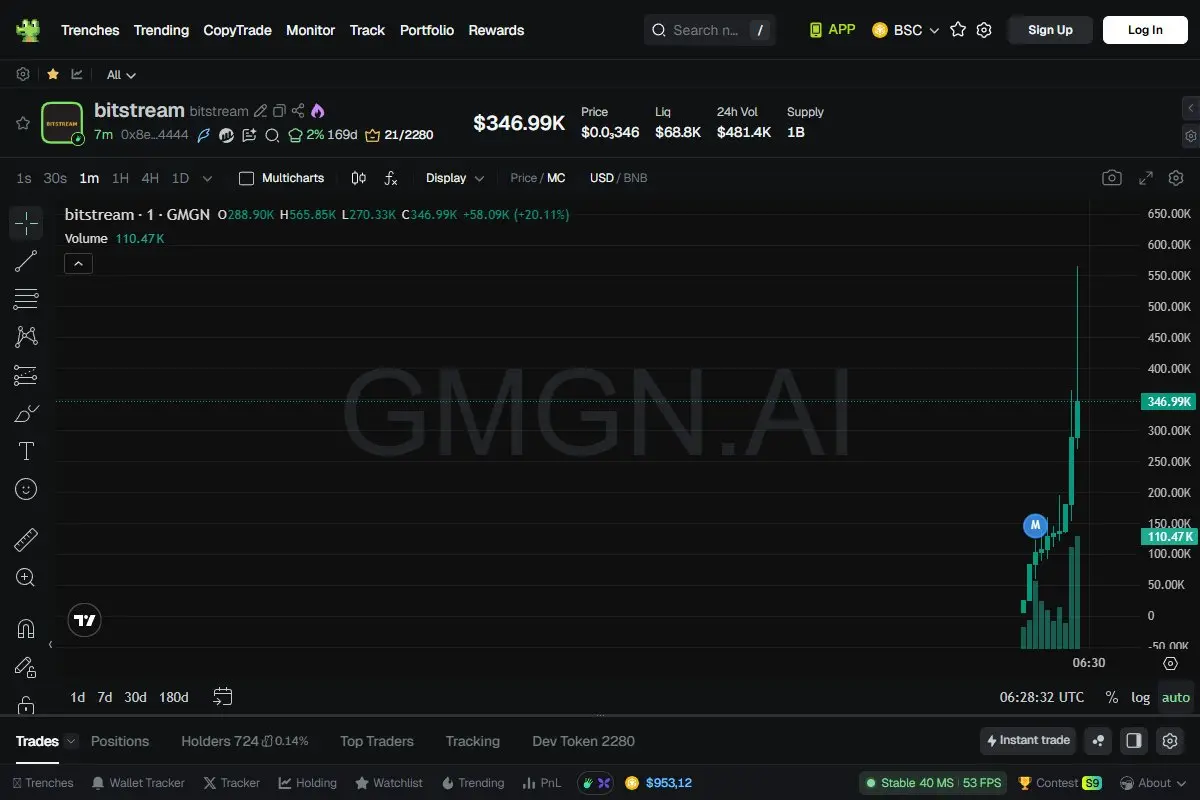Open the Display dropdown

click(455, 178)
